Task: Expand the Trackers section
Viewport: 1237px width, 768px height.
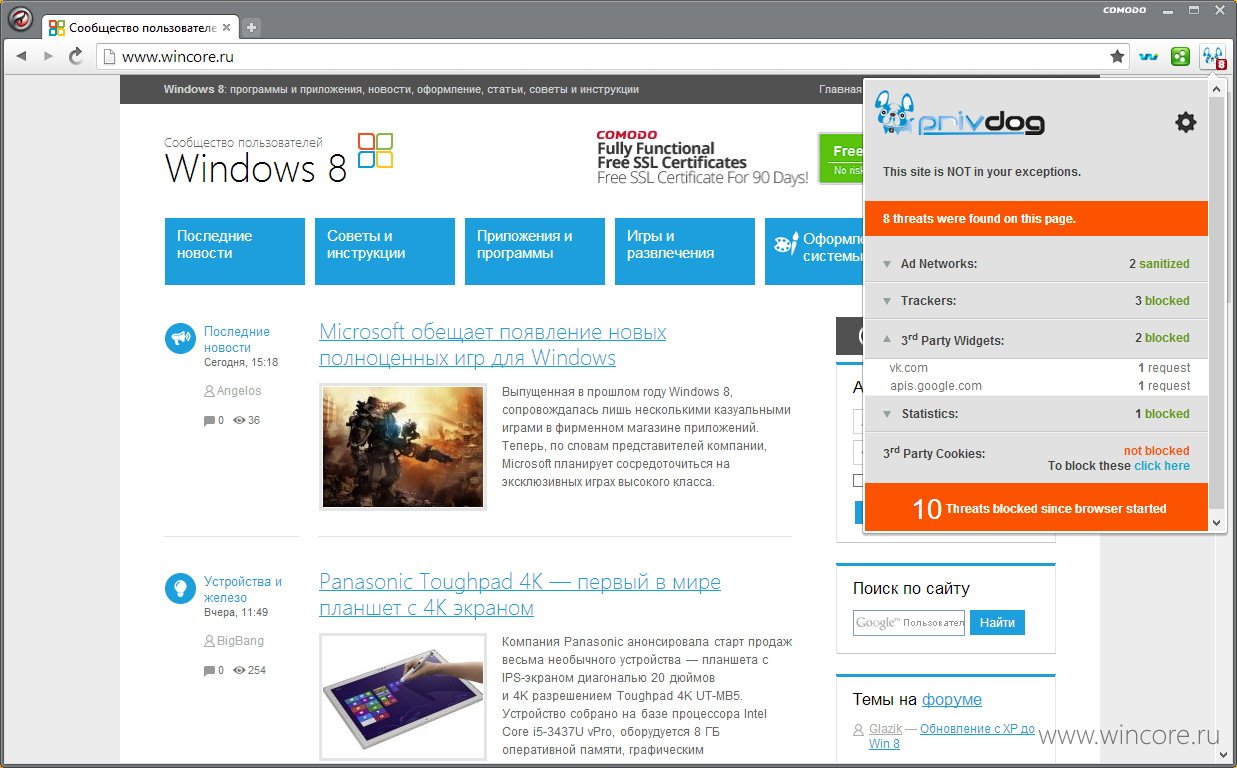Action: click(887, 301)
